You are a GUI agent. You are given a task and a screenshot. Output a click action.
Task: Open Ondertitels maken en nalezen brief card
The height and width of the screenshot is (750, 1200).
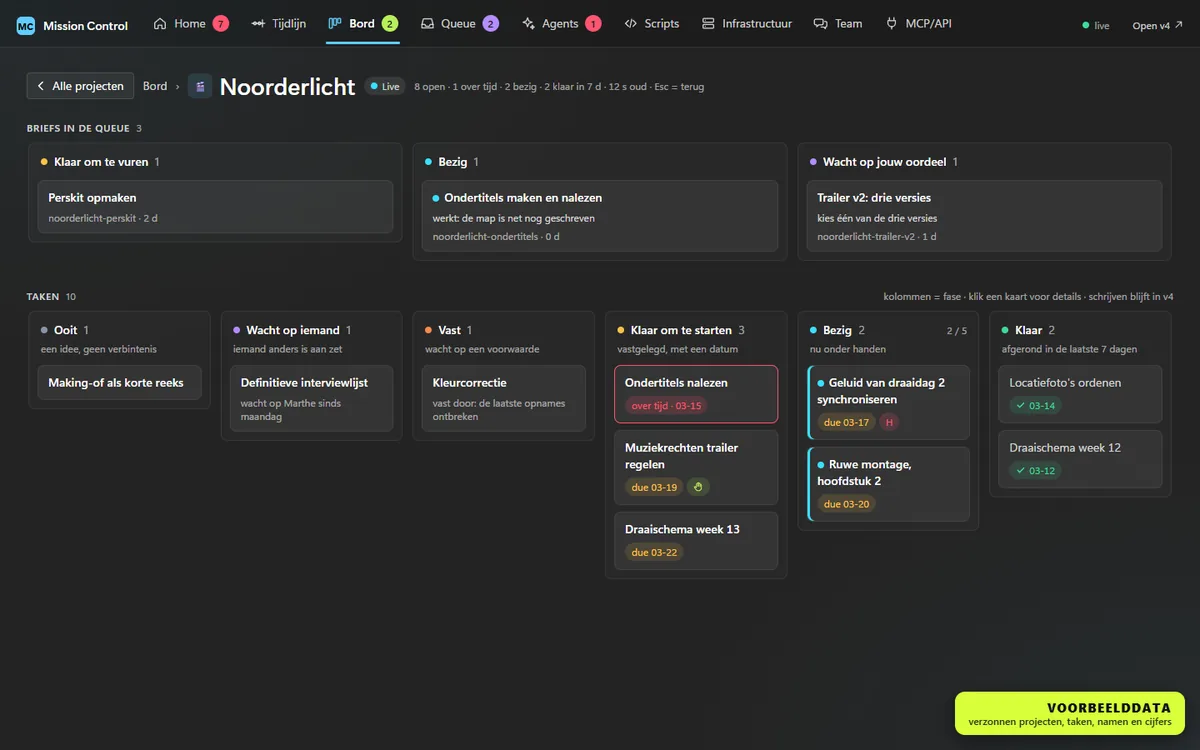tap(600, 216)
